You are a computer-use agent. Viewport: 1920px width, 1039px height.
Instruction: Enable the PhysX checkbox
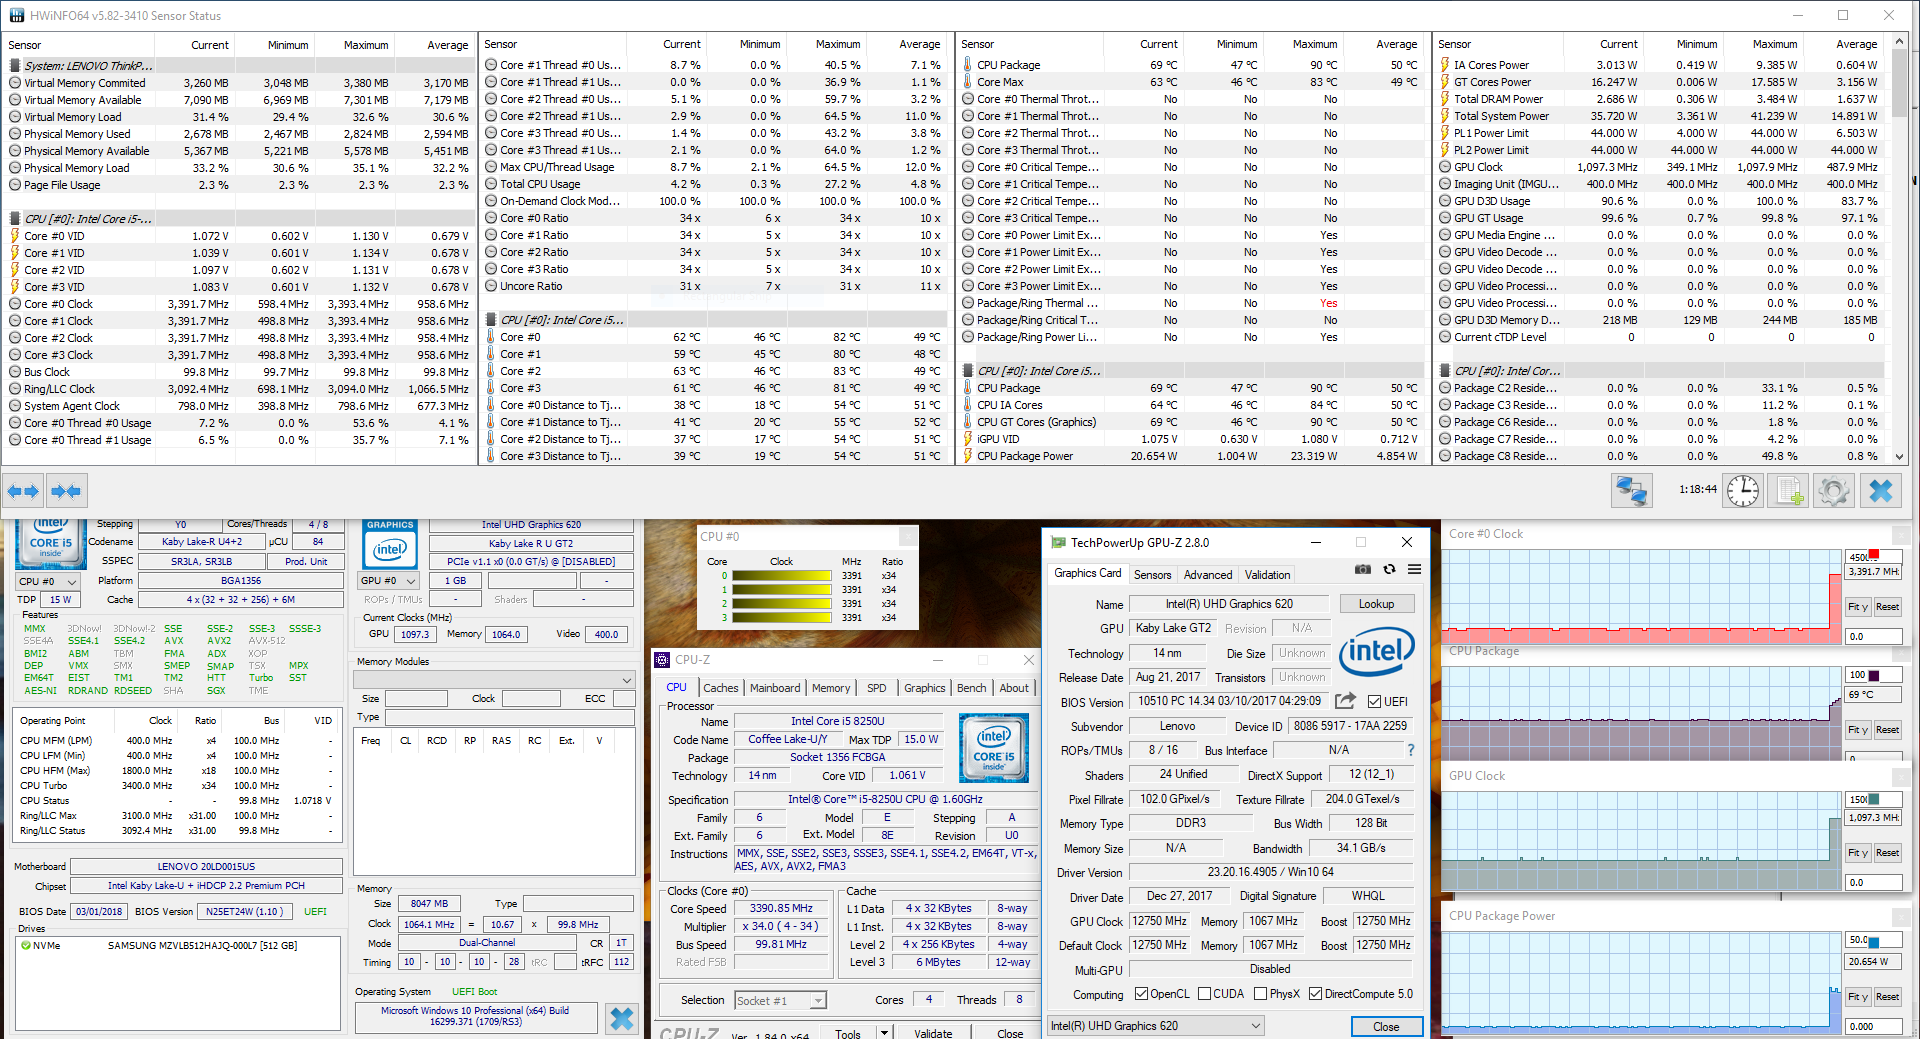tap(1261, 994)
